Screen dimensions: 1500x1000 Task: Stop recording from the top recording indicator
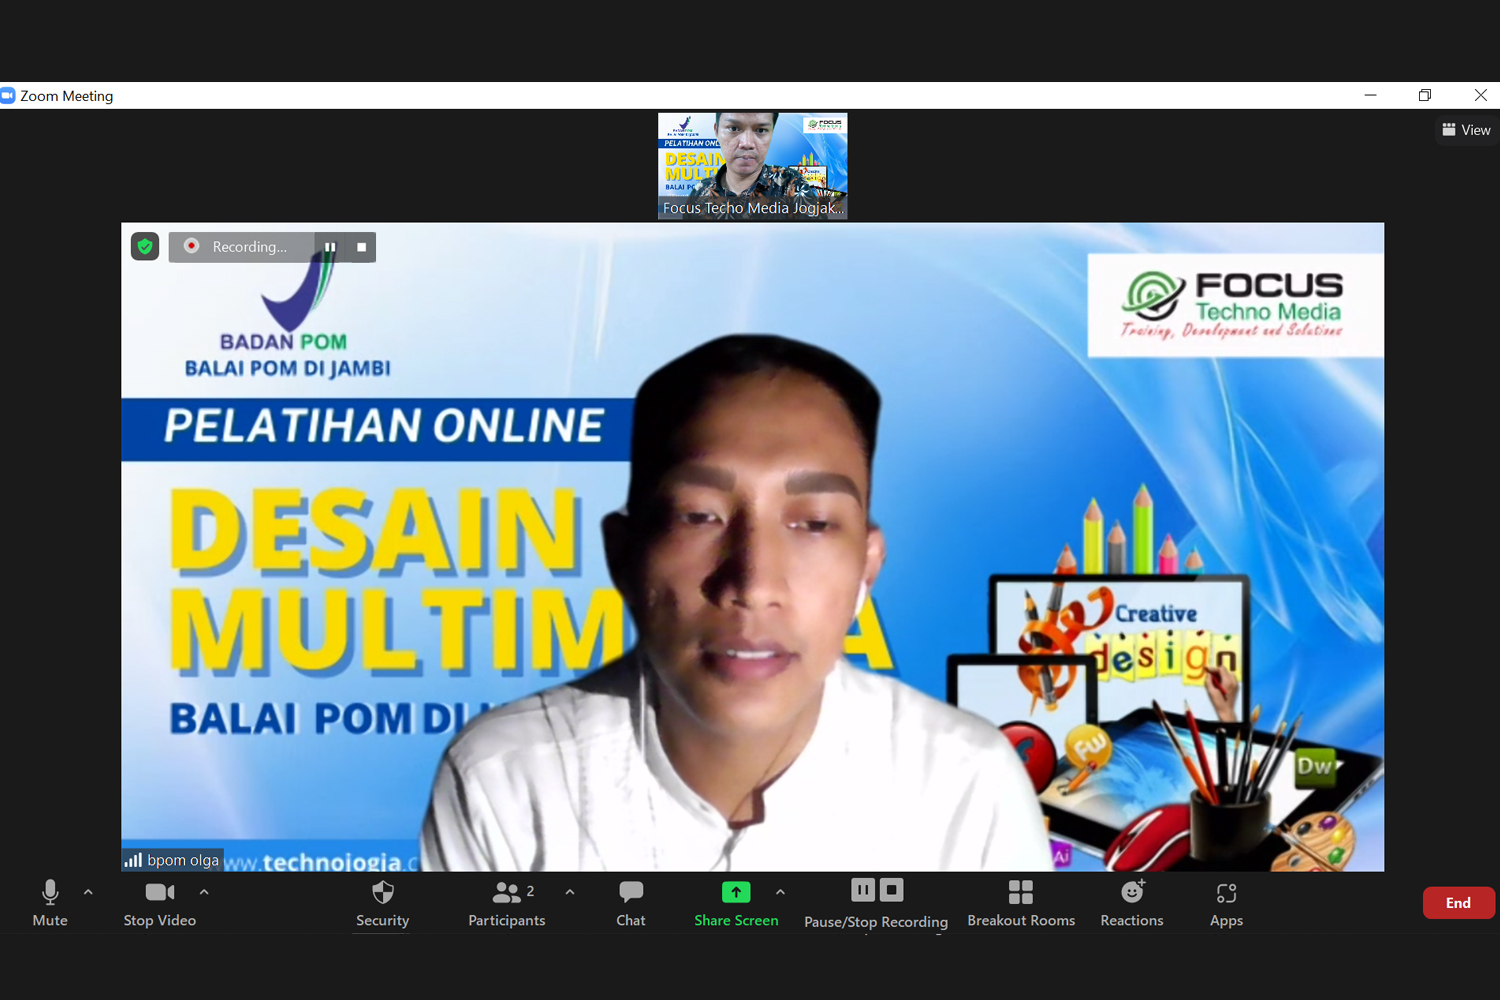[361, 247]
